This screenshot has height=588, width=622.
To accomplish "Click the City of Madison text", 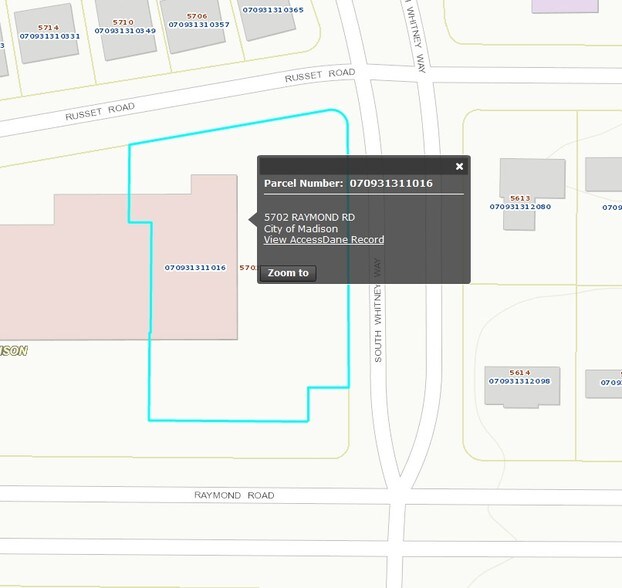I will [x=301, y=229].
